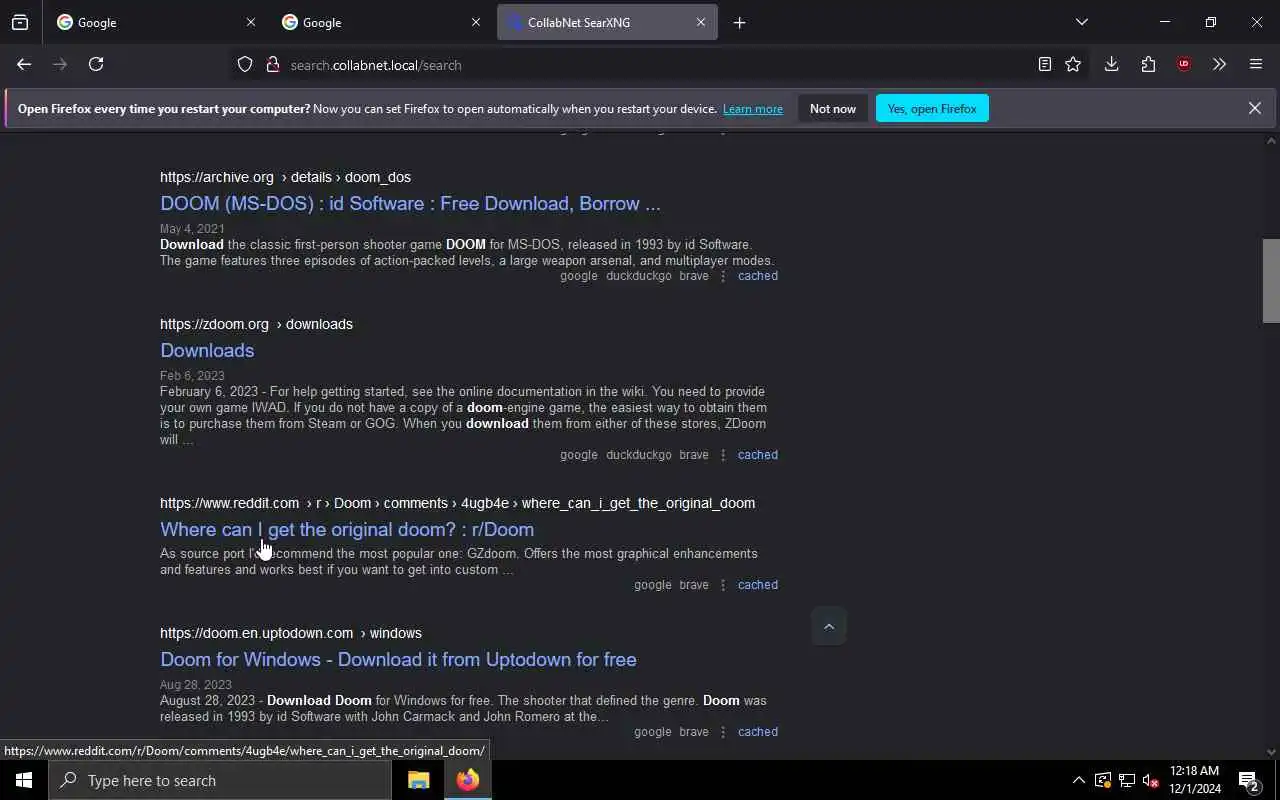This screenshot has width=1280, height=800.
Task: Show more tools overflow chevron
Action: click(x=1219, y=64)
